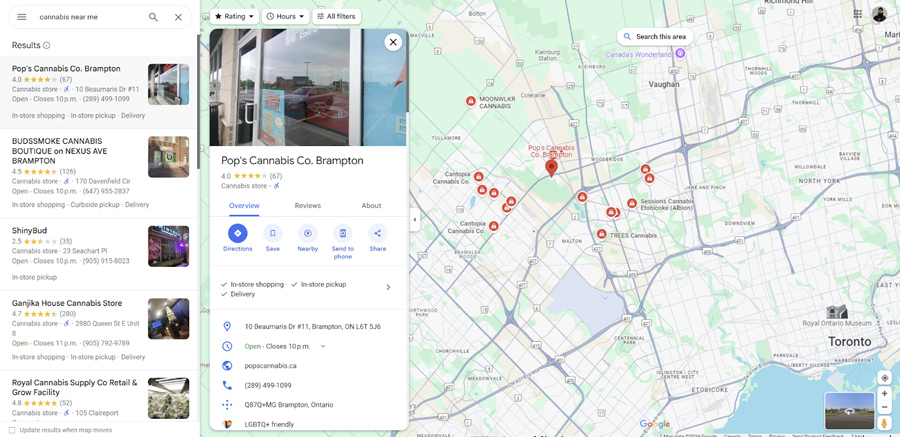The height and width of the screenshot is (437, 900).
Task: Open the hamburger main menu
Action: coord(22,17)
